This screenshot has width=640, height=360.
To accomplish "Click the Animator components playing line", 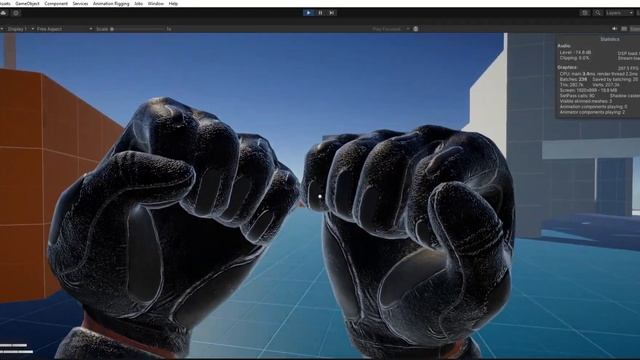I will click(592, 112).
